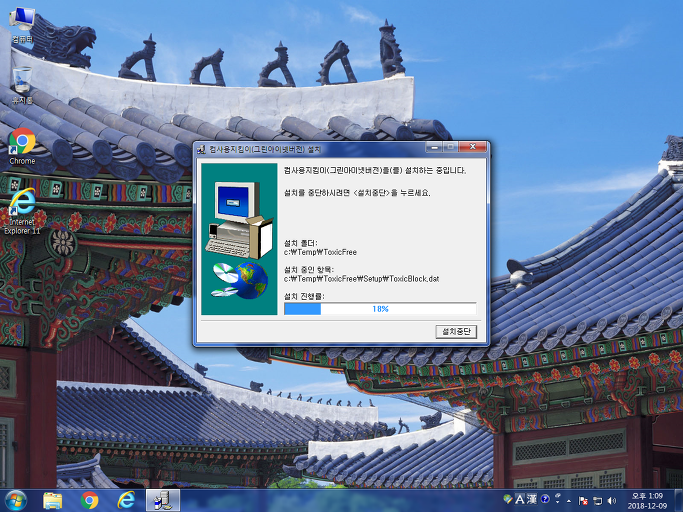The width and height of the screenshot is (683, 512).
Task: Click the installer's taskbar button
Action: pos(163,501)
